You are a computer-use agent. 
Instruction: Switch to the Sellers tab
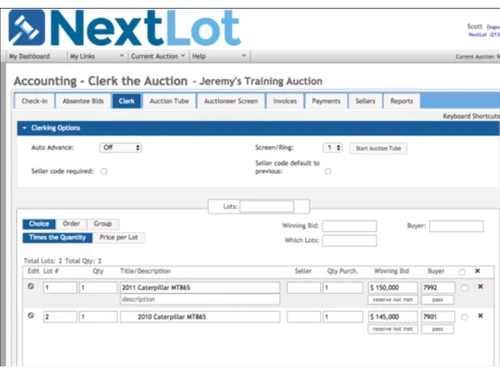click(365, 101)
